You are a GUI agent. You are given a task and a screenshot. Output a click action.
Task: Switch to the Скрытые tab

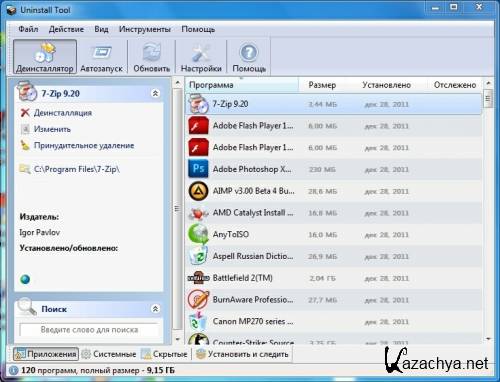pyautogui.click(x=164, y=354)
